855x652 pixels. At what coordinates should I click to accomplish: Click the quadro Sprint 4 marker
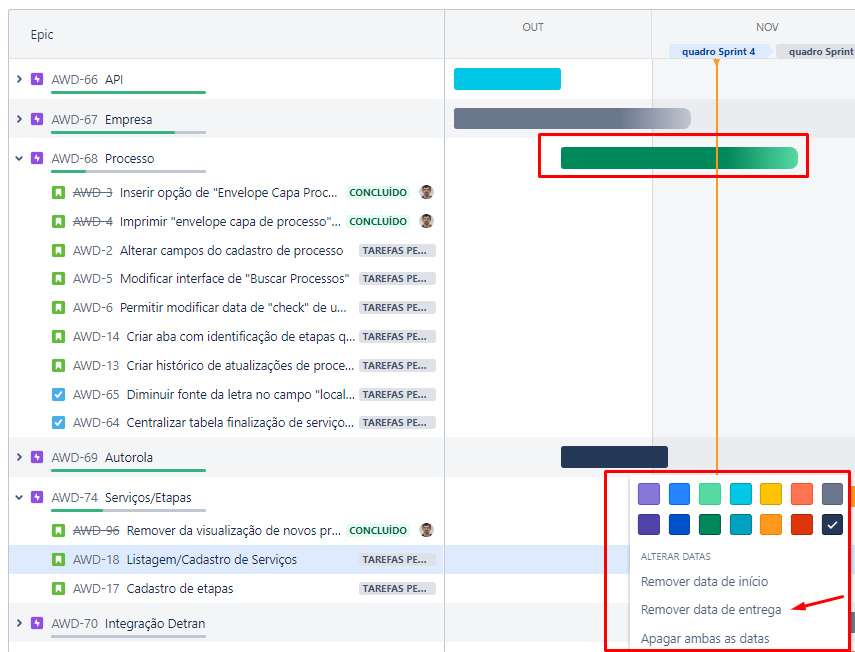click(720, 51)
